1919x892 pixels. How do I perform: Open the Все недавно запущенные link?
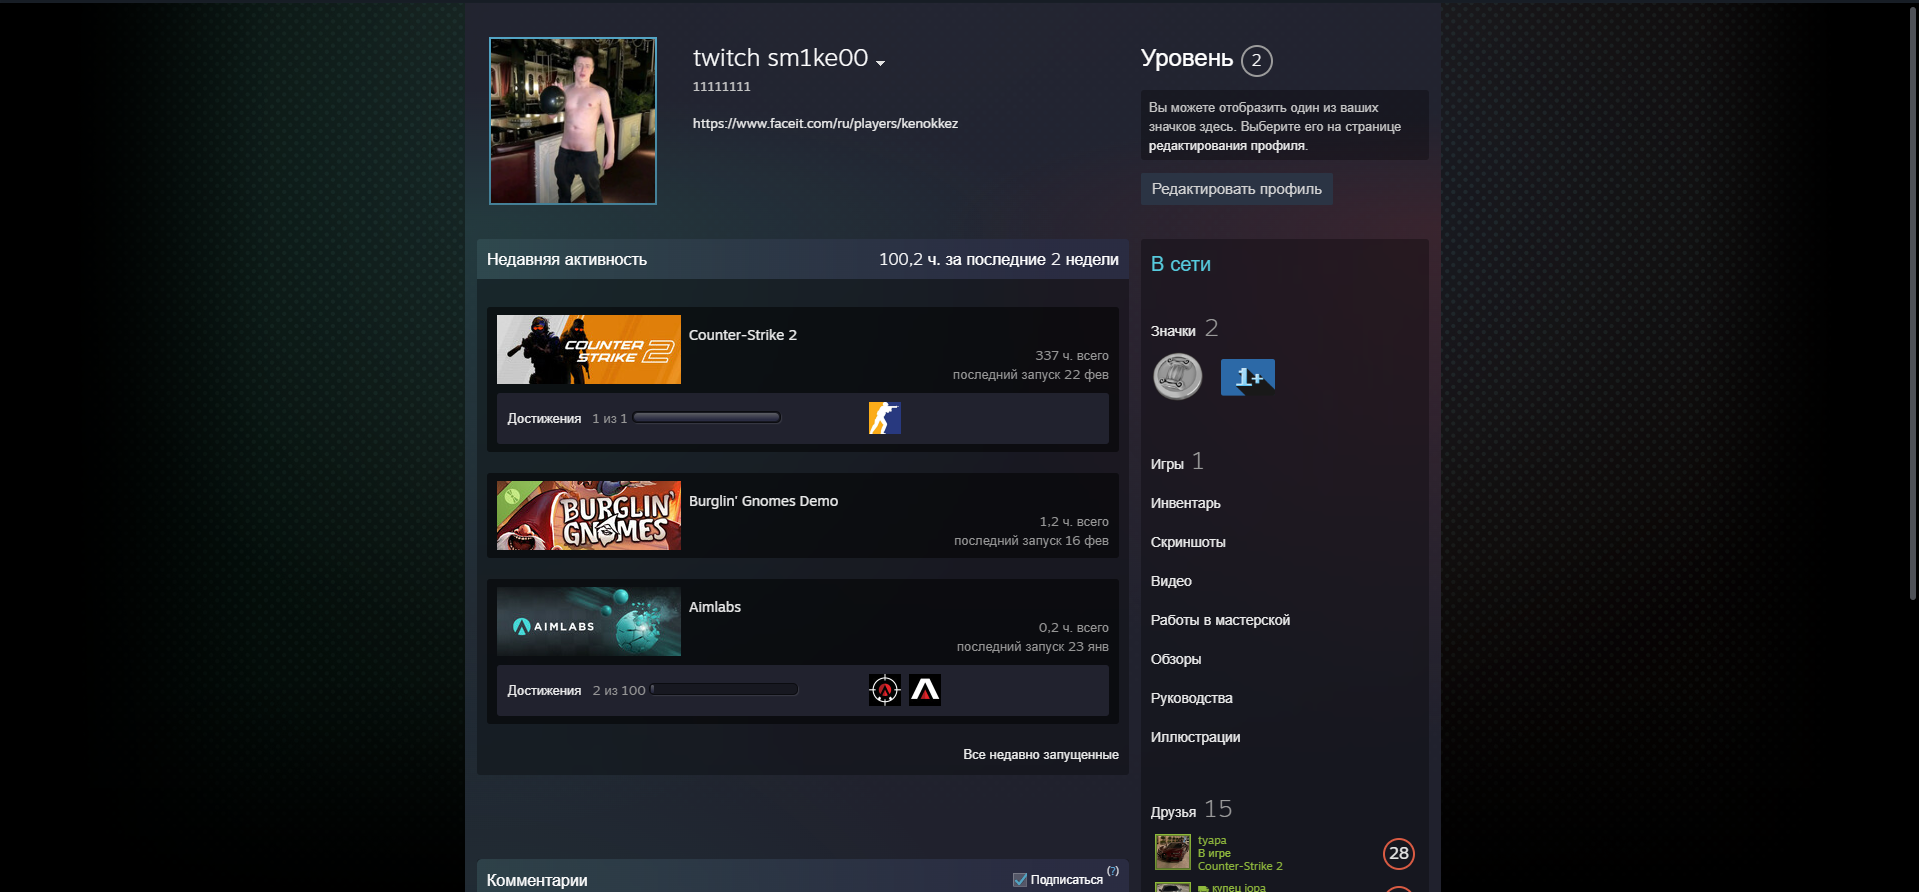tap(1040, 755)
